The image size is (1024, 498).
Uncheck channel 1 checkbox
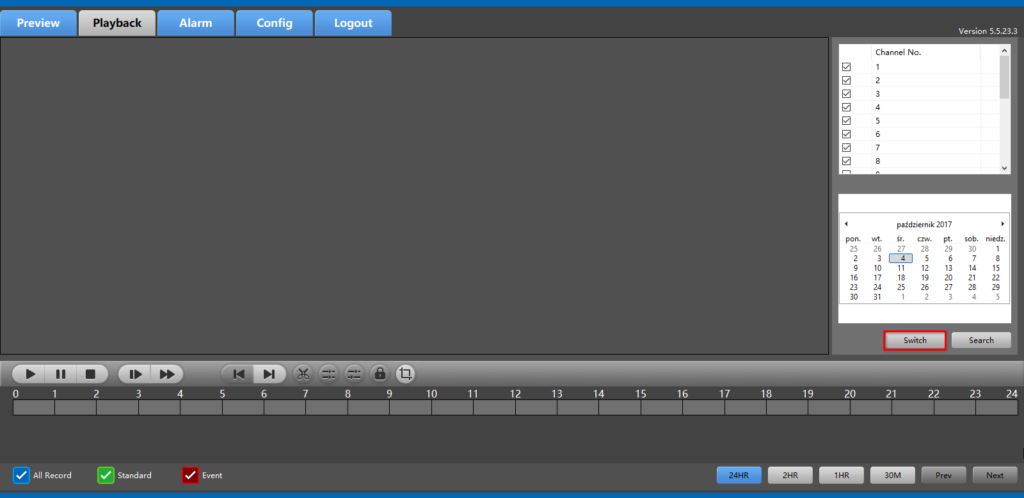[847, 67]
